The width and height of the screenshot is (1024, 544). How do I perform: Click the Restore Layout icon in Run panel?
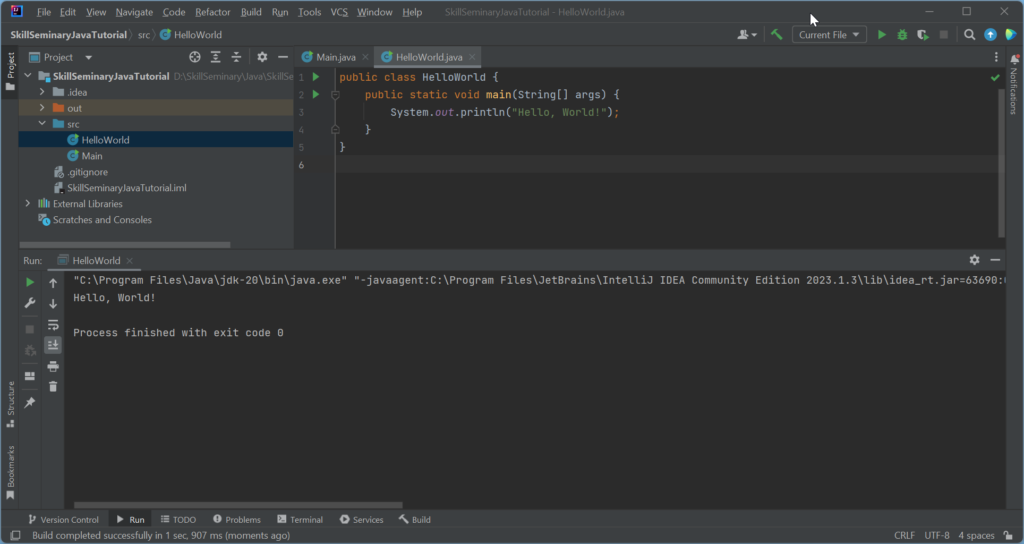(x=30, y=376)
